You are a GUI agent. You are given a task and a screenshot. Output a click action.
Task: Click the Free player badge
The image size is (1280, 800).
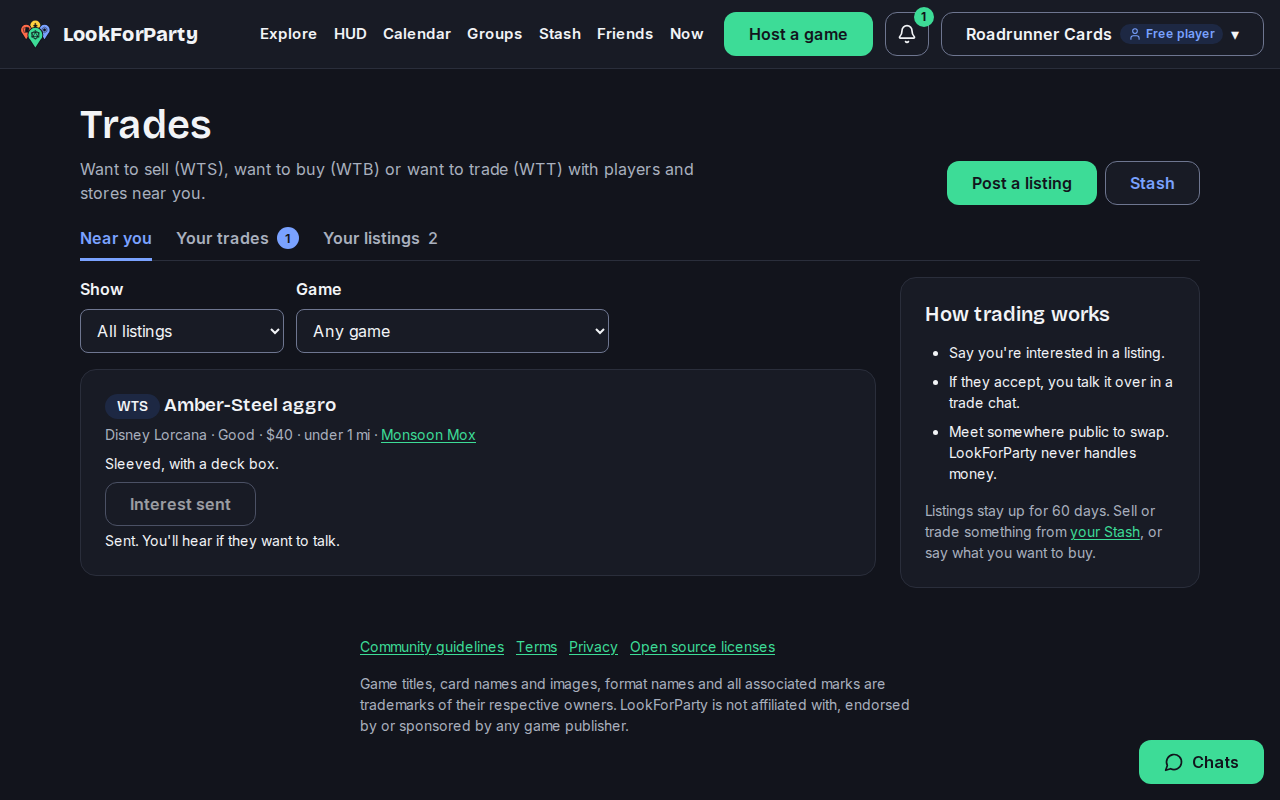click(x=1171, y=34)
